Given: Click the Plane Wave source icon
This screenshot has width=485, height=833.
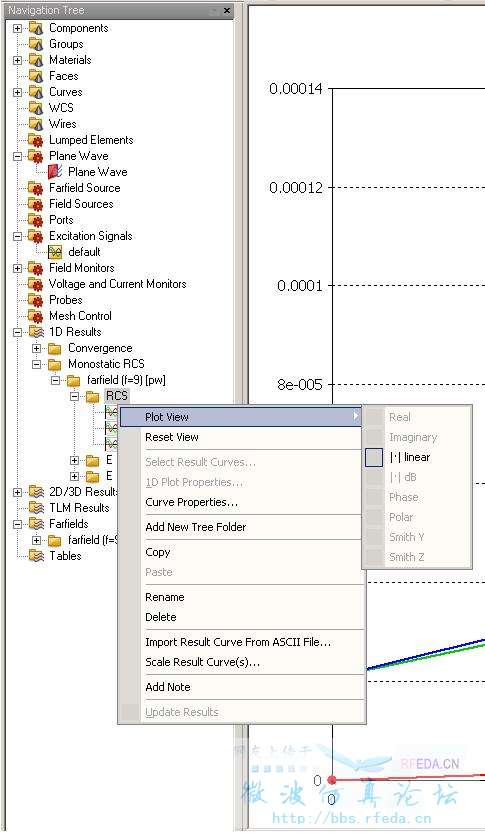Looking at the screenshot, I should 55,172.
